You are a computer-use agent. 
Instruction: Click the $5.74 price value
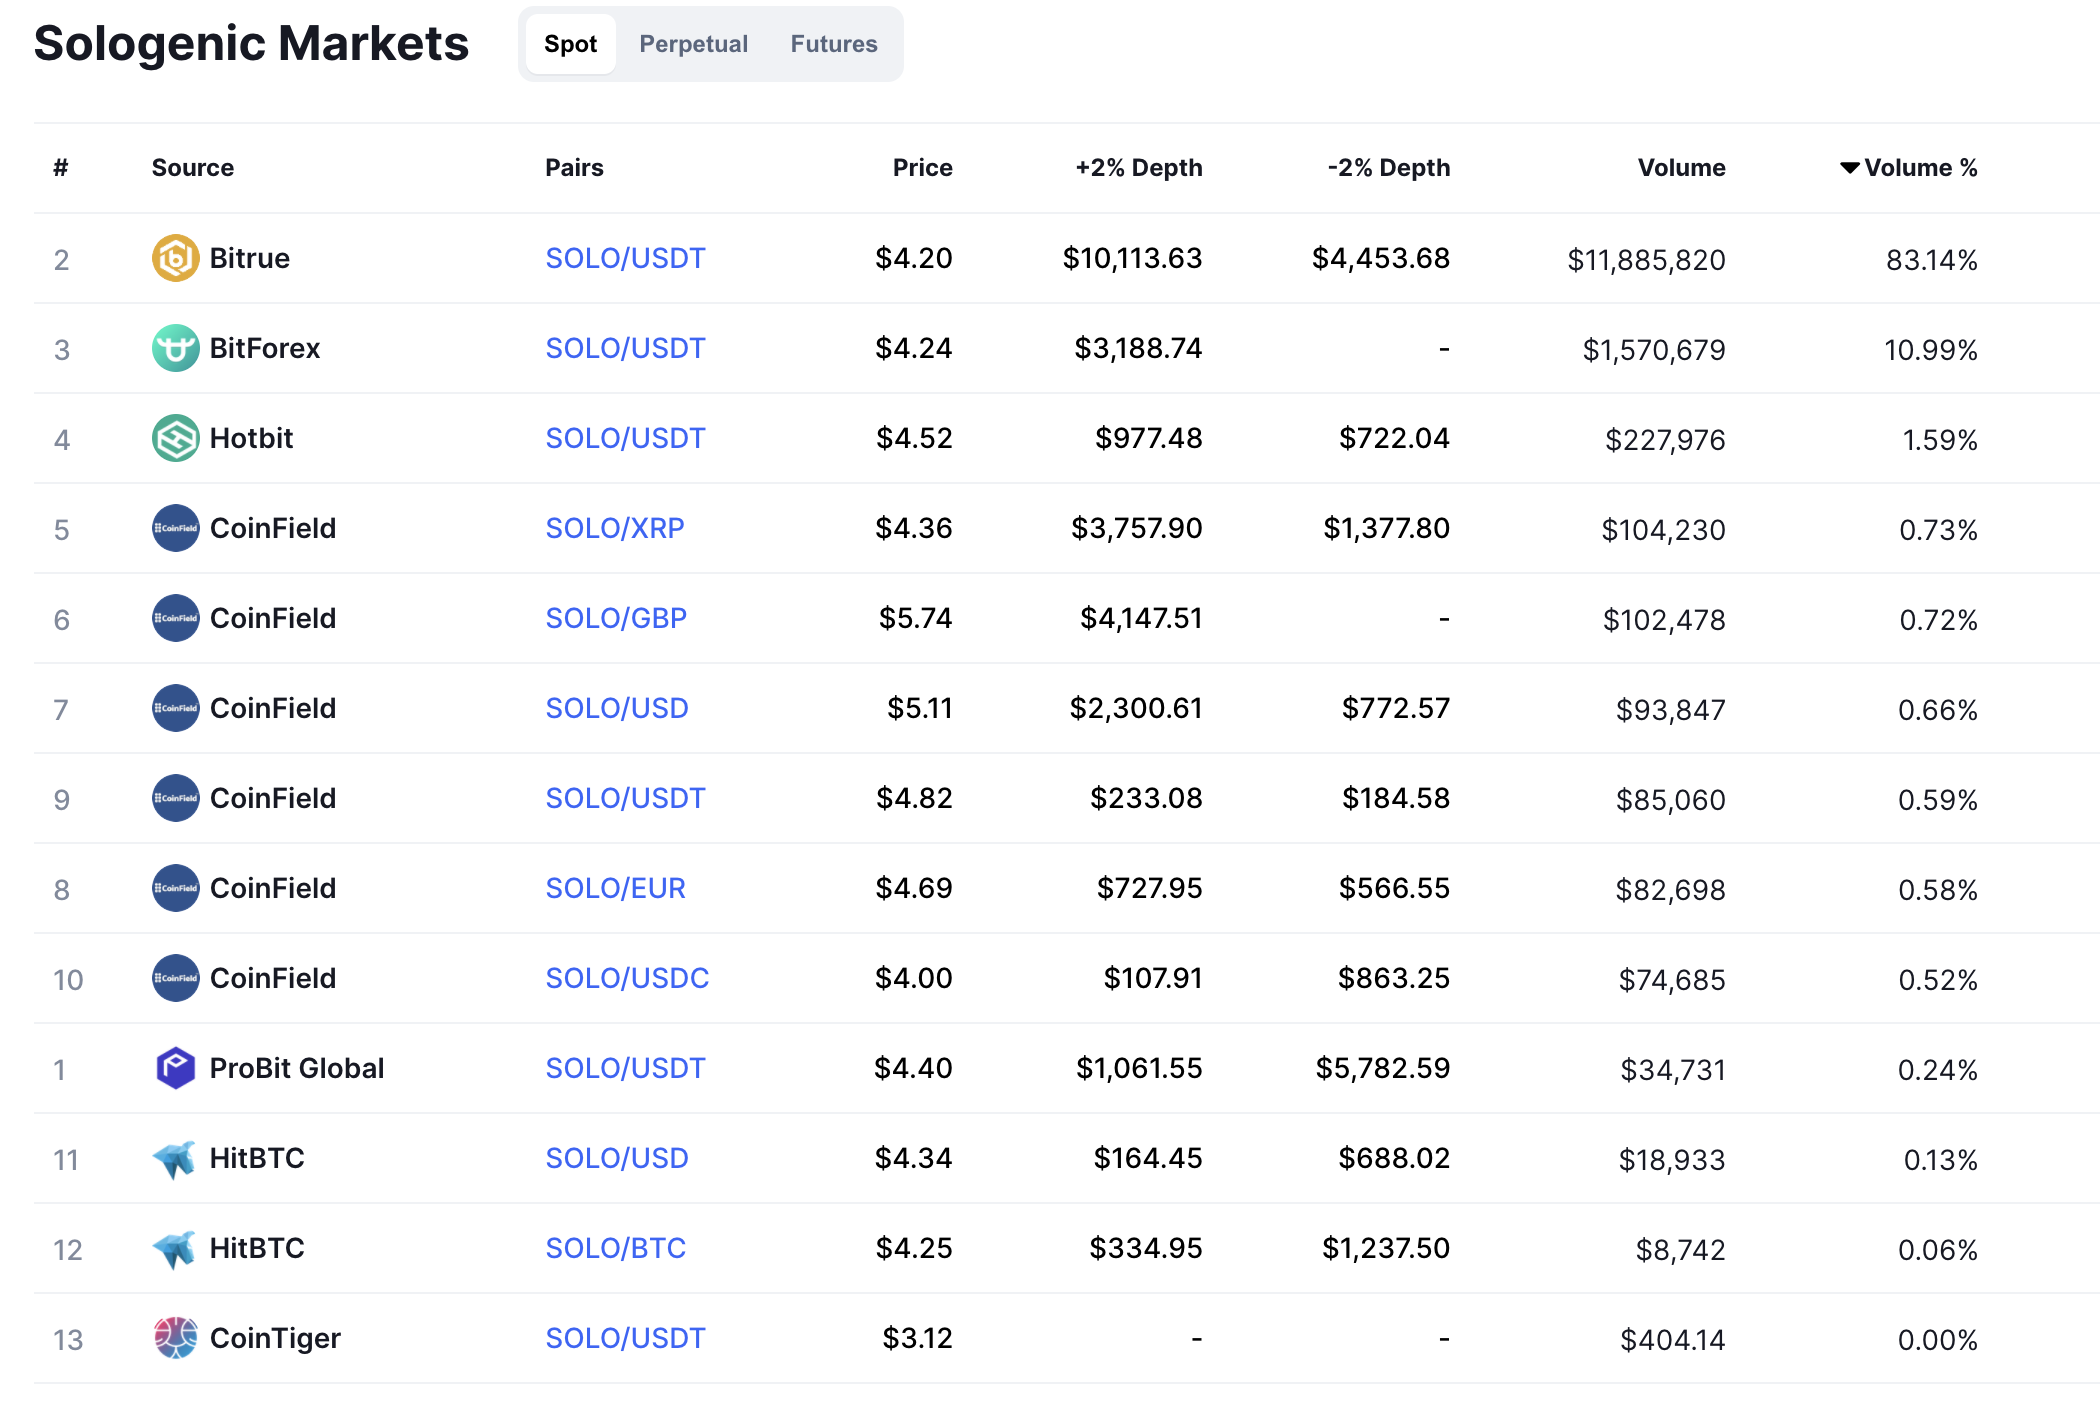coord(915,618)
